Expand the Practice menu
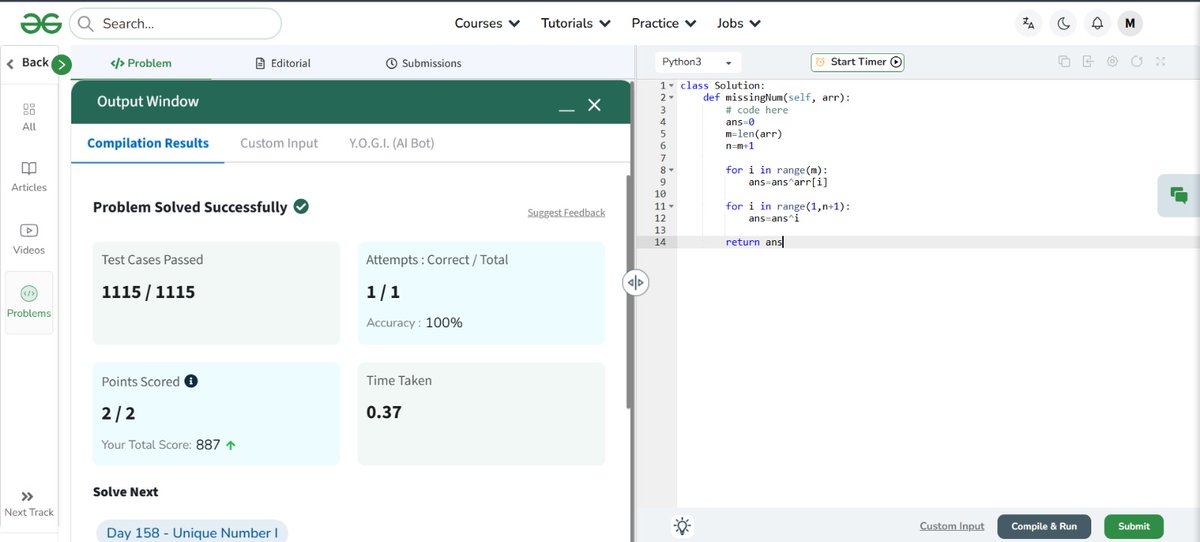 tap(664, 23)
